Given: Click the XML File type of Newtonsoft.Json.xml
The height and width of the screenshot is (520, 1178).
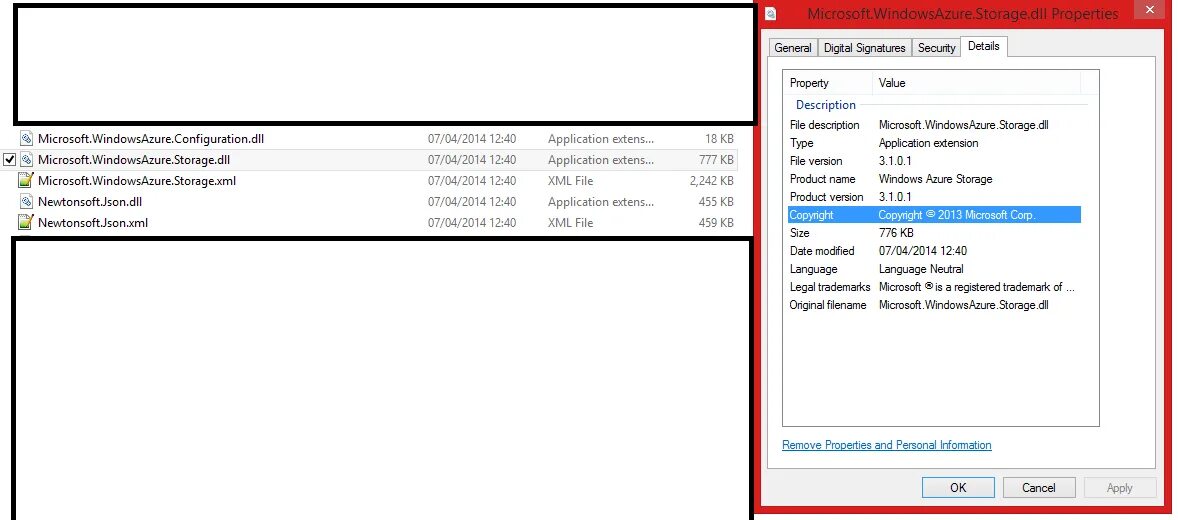Looking at the screenshot, I should click(570, 223).
